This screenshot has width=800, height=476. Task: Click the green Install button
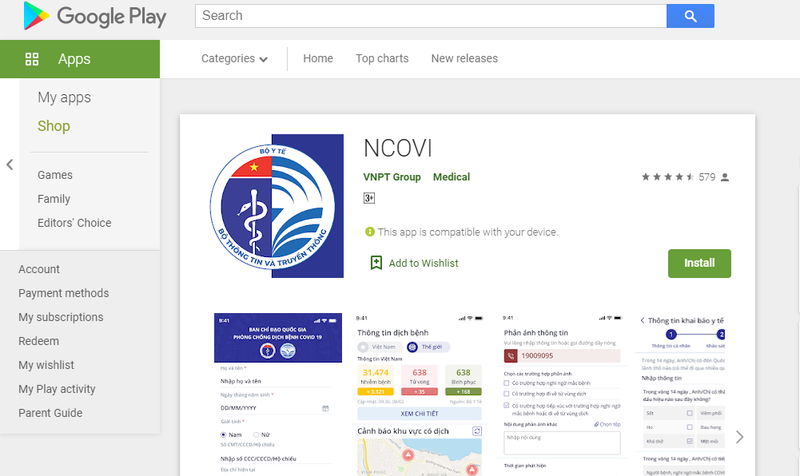(x=699, y=263)
